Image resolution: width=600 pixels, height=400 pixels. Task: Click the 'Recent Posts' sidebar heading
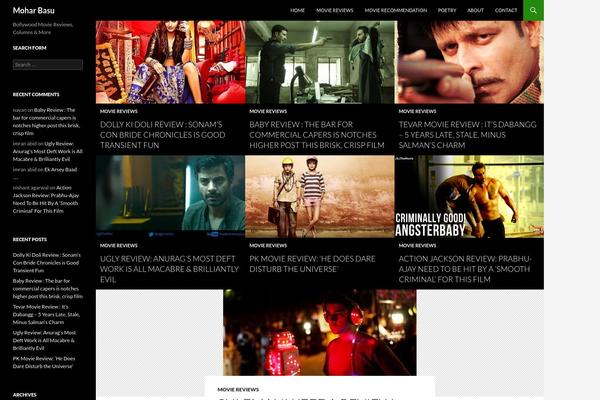[x=30, y=240]
